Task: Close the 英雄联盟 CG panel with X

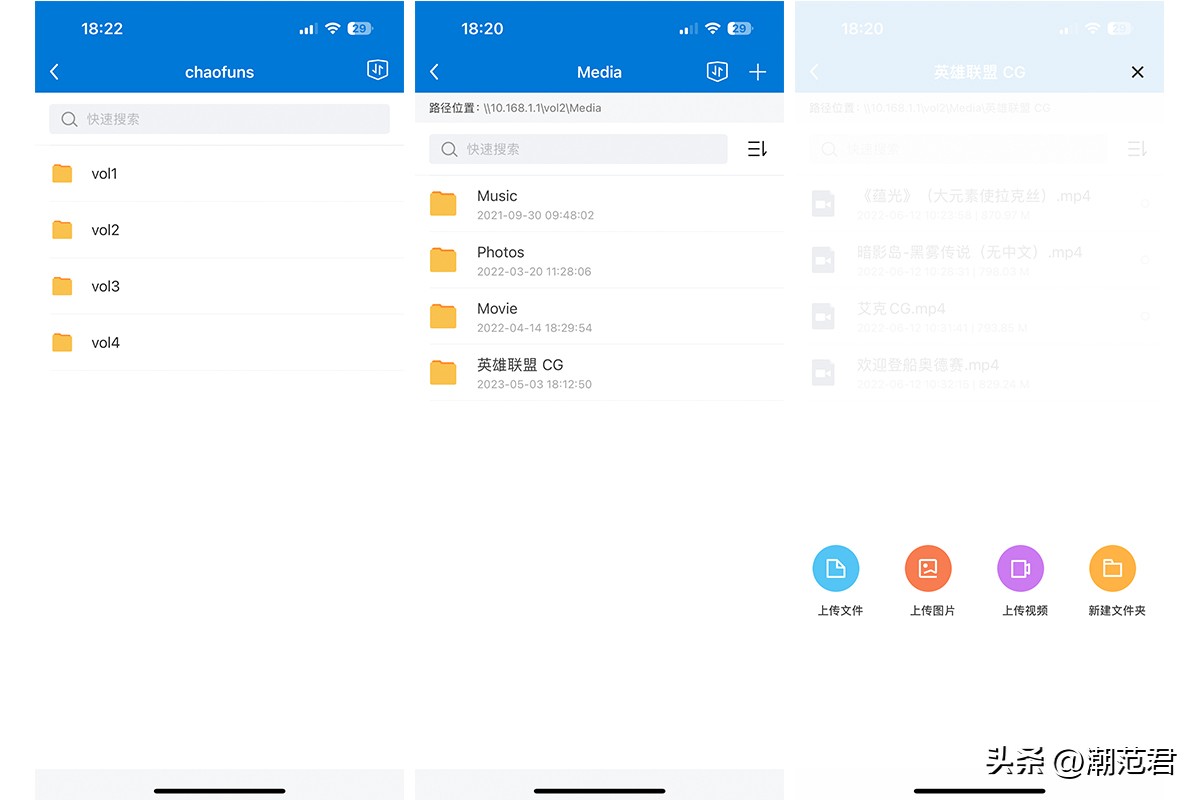Action: click(1137, 72)
